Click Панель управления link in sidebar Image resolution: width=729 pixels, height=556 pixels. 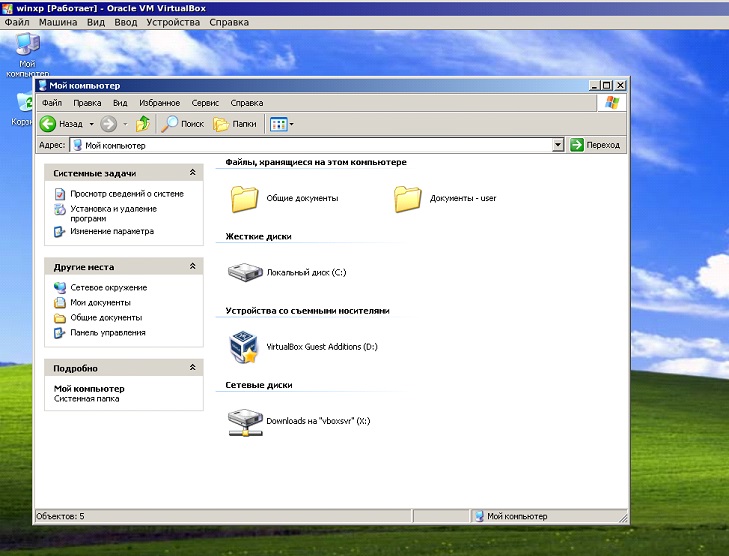pyautogui.click(x=107, y=332)
